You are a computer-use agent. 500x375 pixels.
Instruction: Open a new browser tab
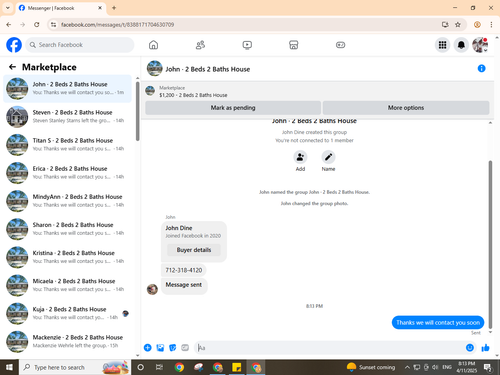coord(114,8)
